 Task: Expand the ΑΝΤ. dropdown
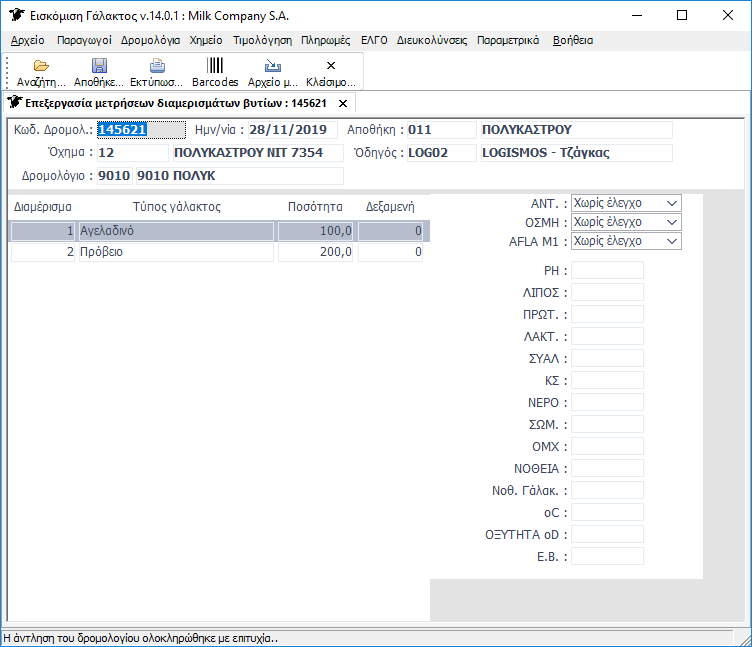[671, 203]
